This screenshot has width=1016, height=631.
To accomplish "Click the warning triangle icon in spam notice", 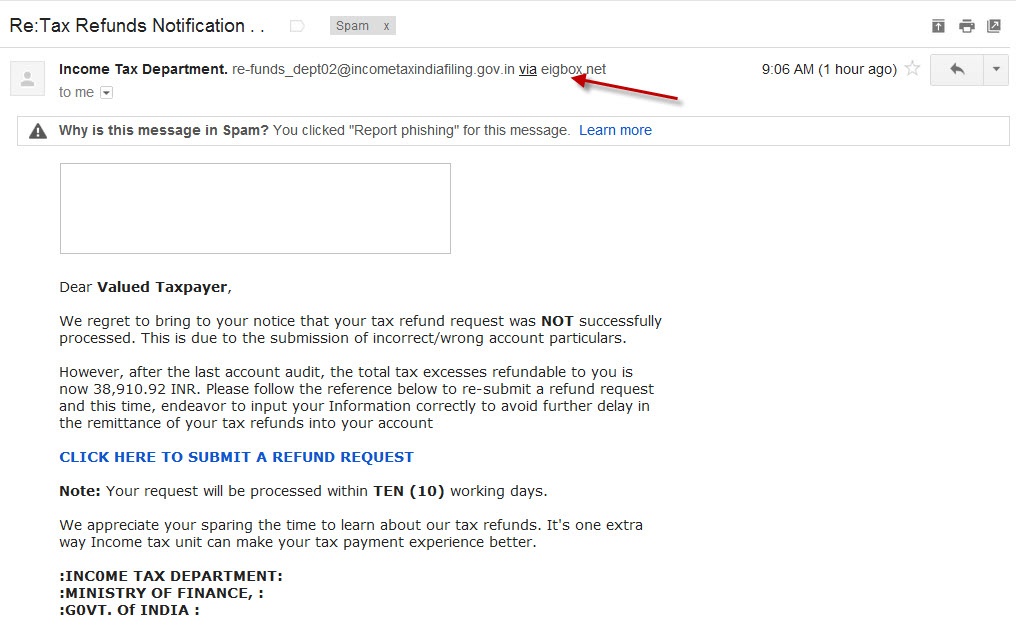I will (x=38, y=131).
